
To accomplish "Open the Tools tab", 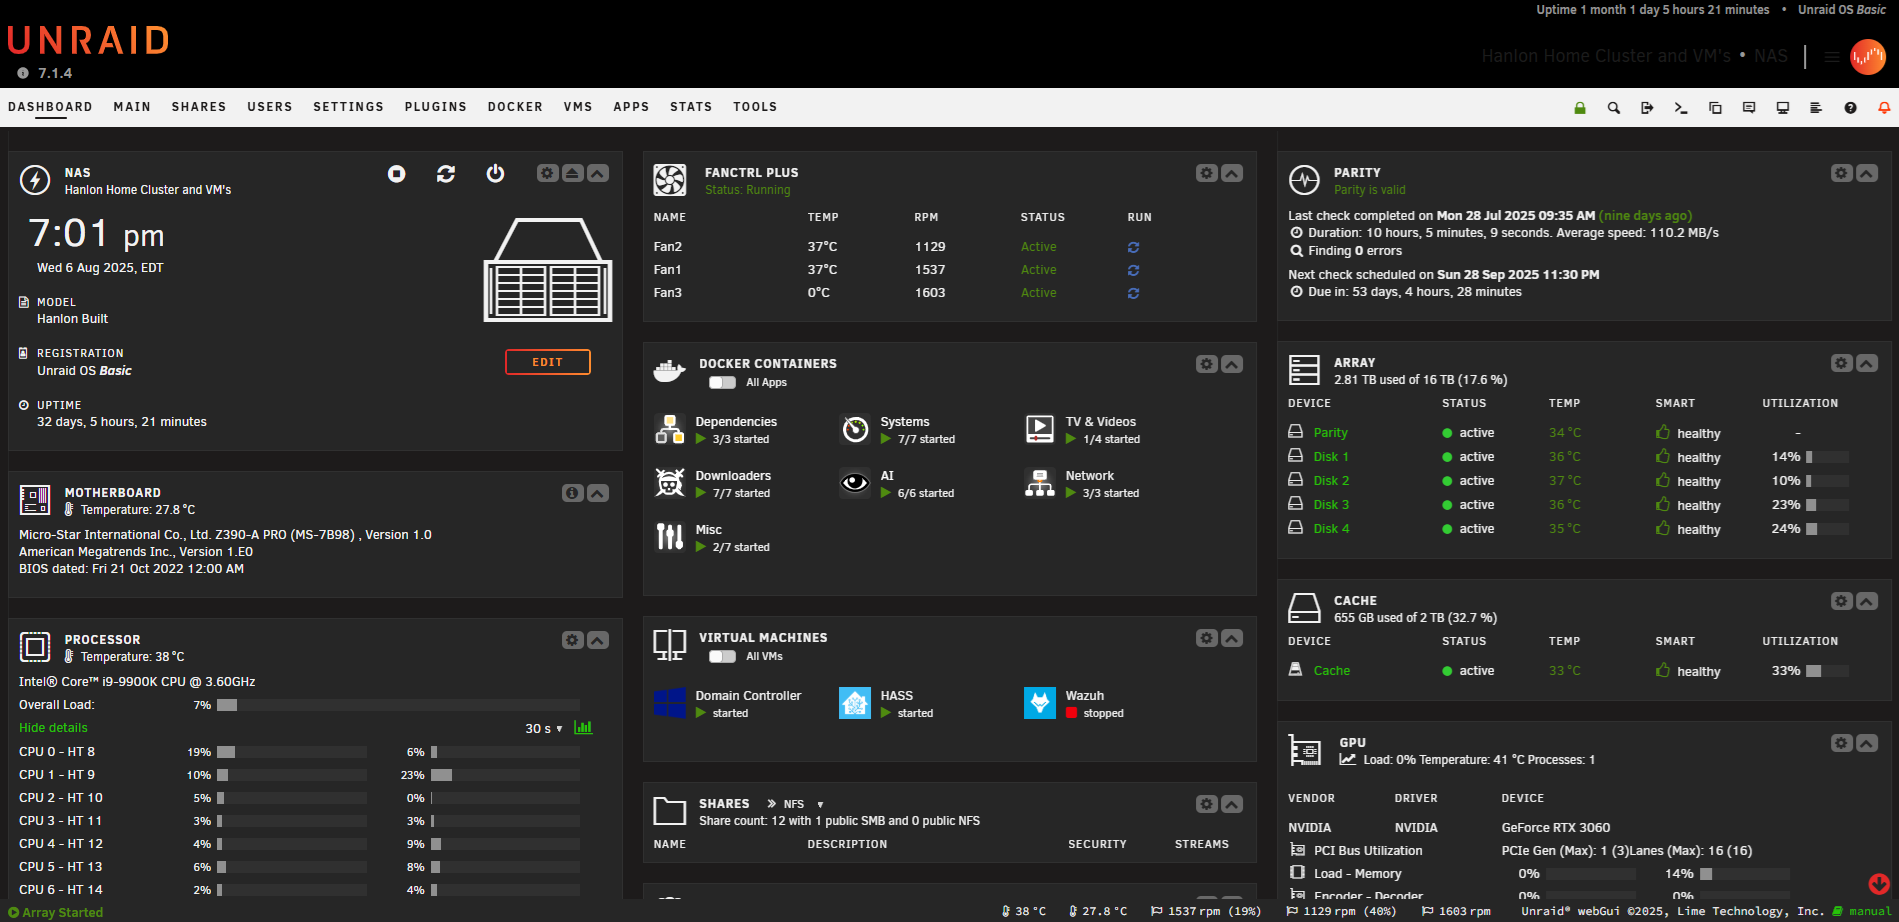I will 755,107.
